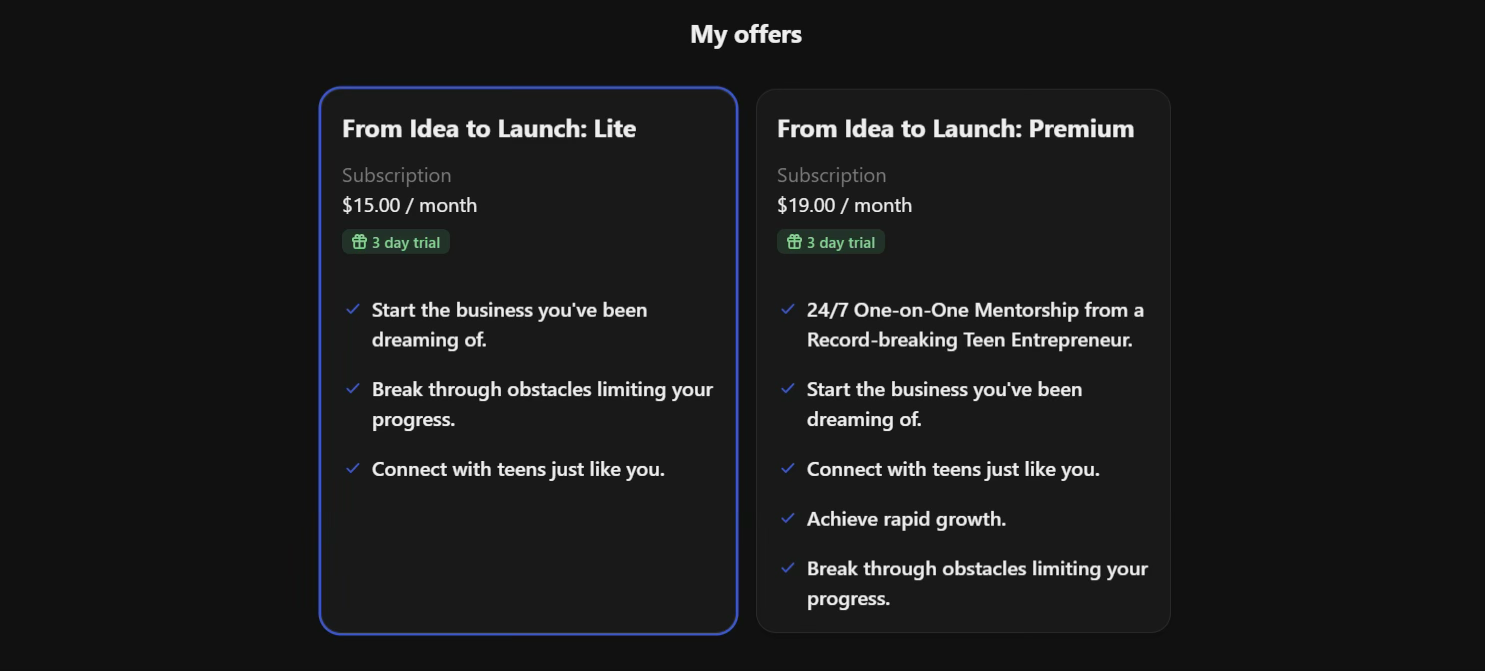Click the 'Subscription' label under the Premium title

(x=831, y=175)
